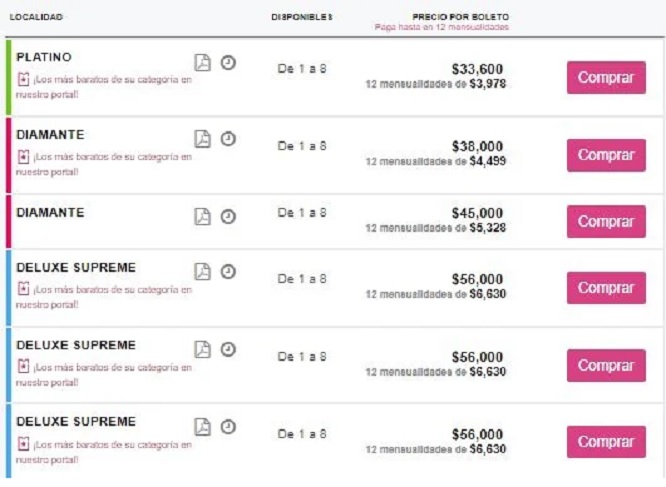
Task: Open the PDF icon in the last Deluxe Supreme row
Action: click(203, 427)
